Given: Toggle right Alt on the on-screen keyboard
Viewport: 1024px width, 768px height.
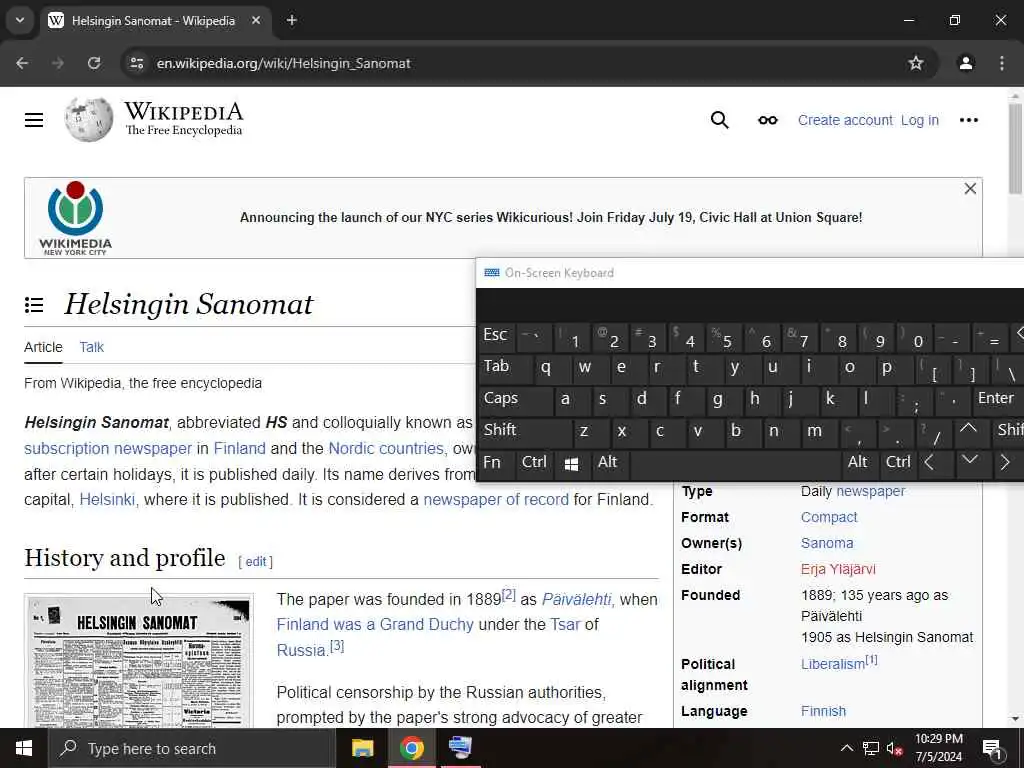Looking at the screenshot, I should tap(858, 463).
